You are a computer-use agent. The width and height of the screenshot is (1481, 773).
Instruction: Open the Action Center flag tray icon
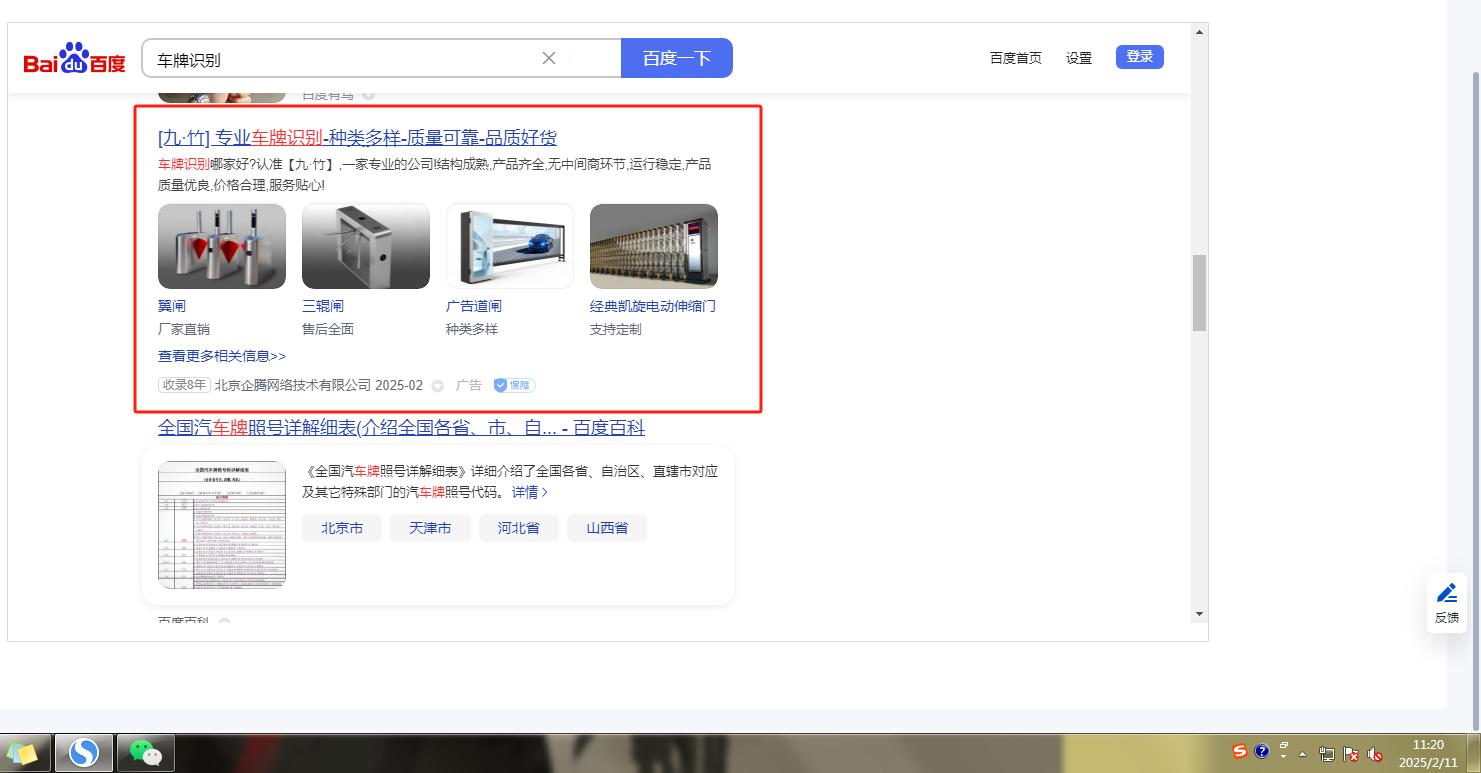pyautogui.click(x=1351, y=754)
